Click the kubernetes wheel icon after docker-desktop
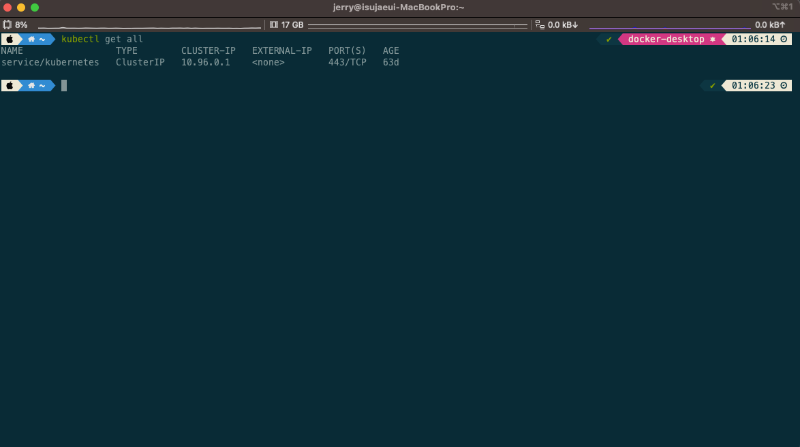The image size is (800, 447). click(x=713, y=39)
